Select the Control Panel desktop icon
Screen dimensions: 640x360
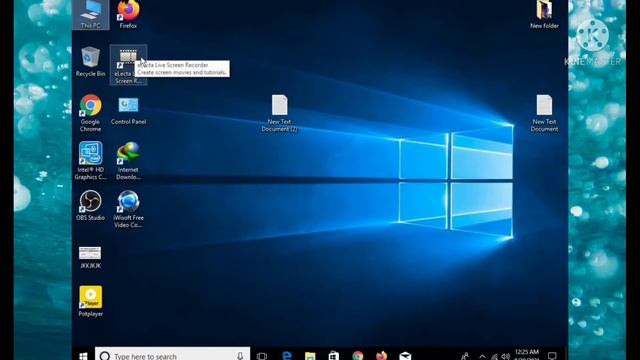click(x=128, y=110)
